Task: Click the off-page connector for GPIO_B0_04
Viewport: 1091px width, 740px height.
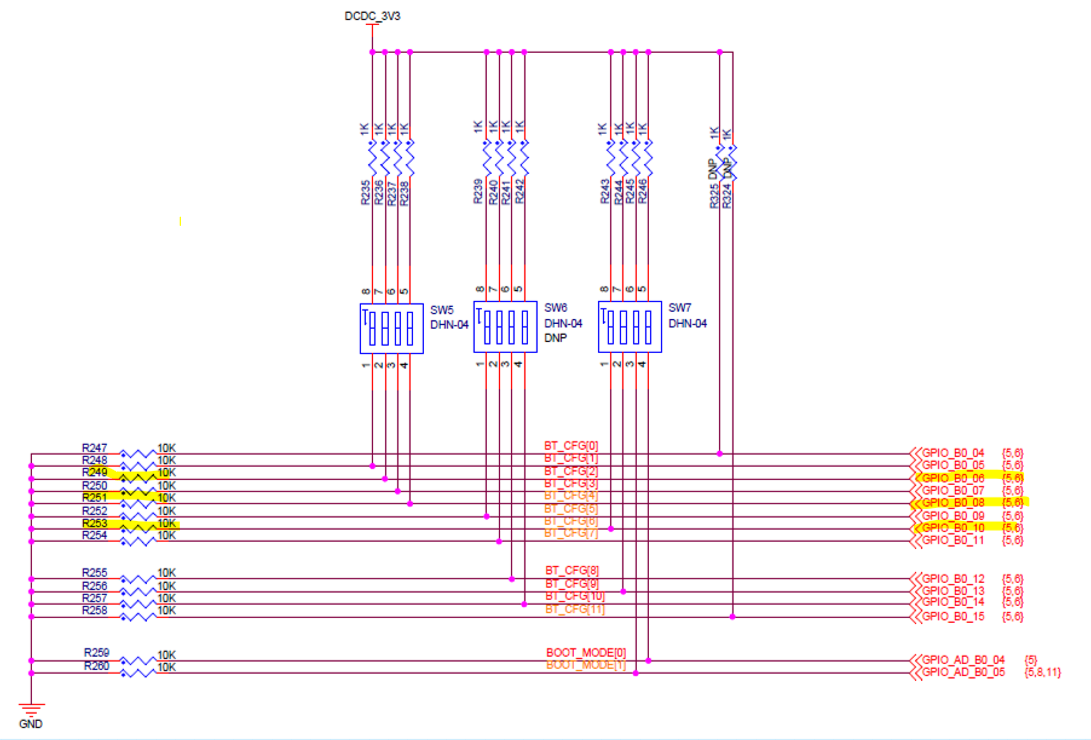Action: point(952,453)
